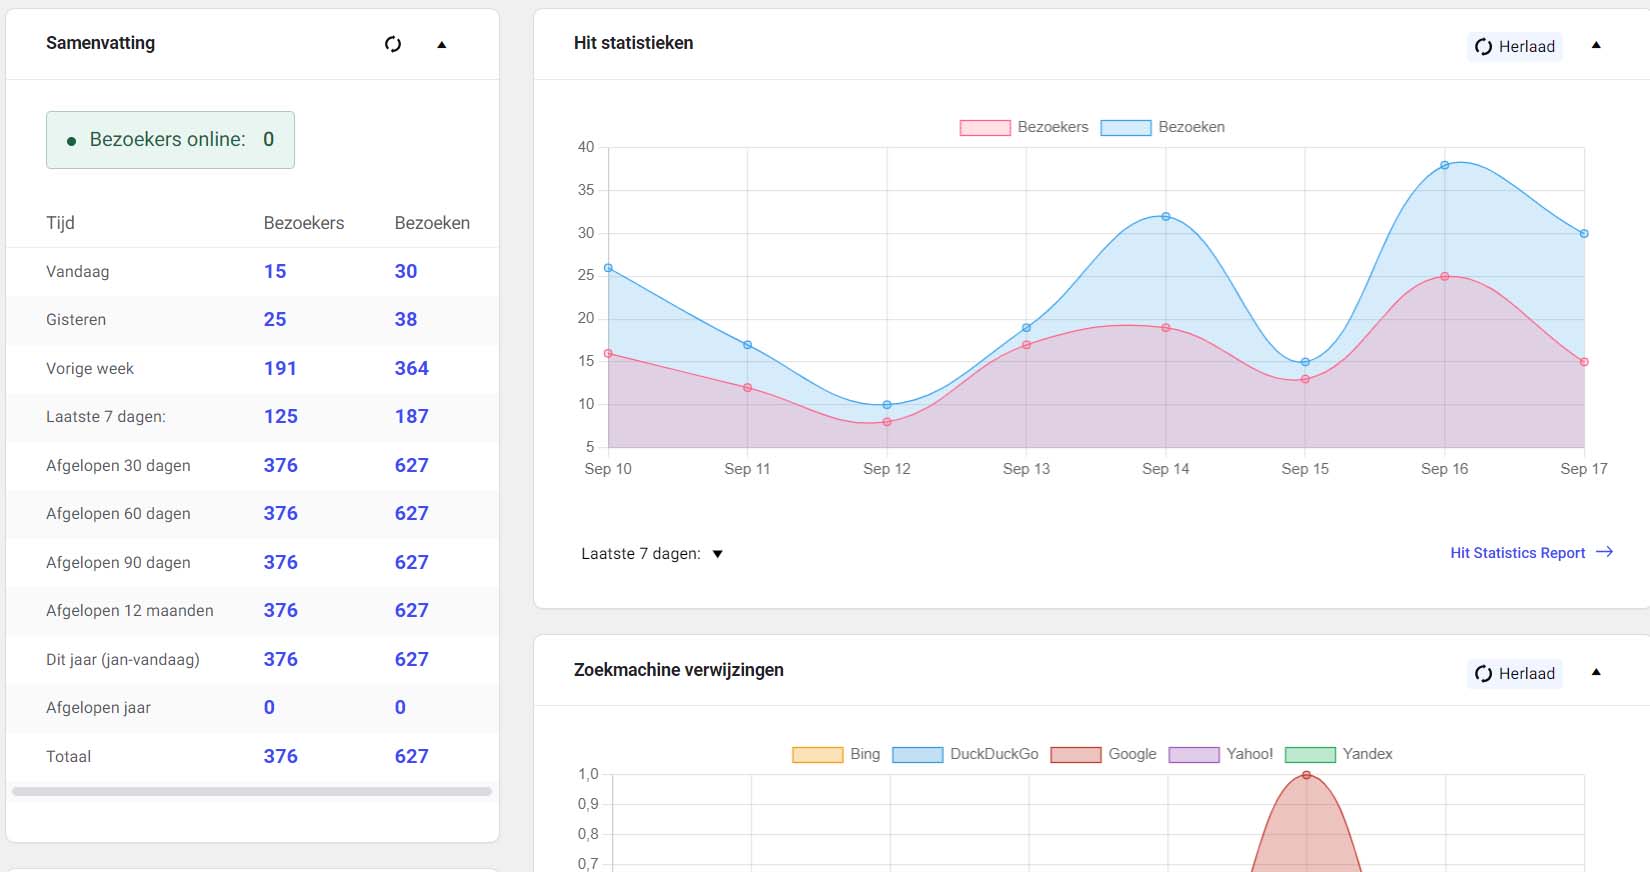Collapse the Hit statistieken panel

[1596, 45]
